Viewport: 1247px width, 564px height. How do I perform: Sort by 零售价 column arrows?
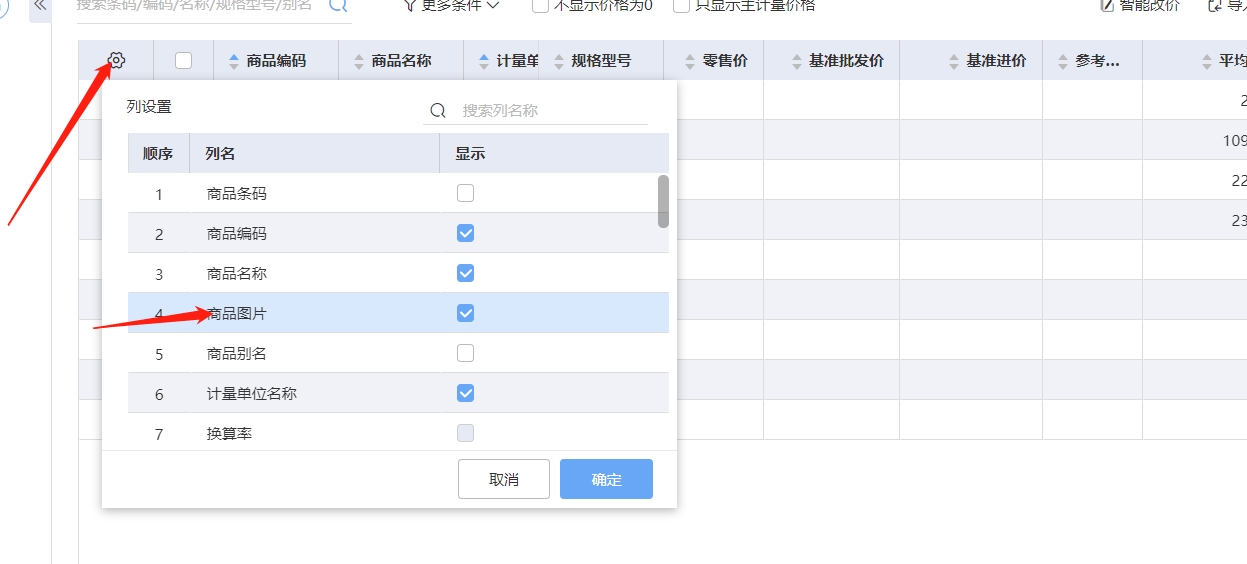coord(690,61)
